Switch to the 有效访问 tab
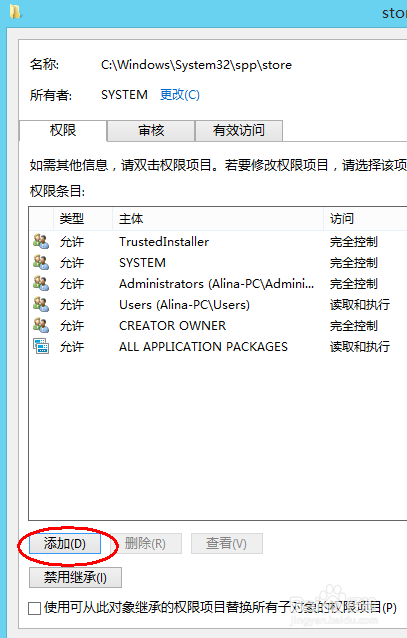The image size is (407, 638). [239, 131]
